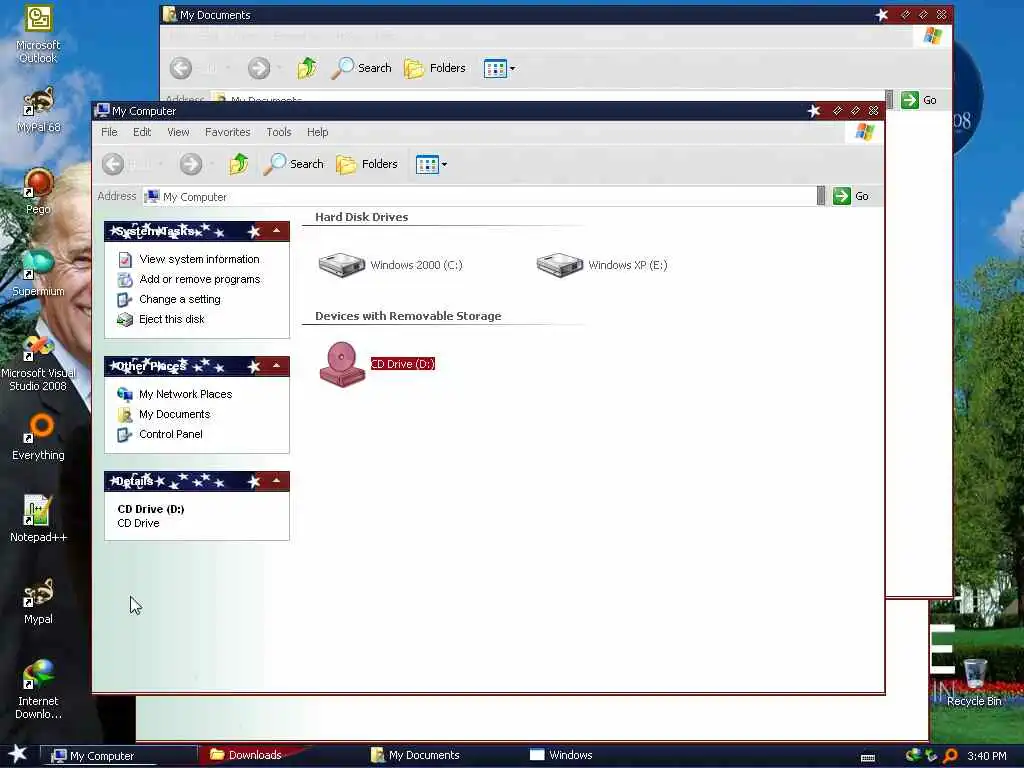Screen dimensions: 1024x768
Task: Click Add or remove programs link
Action: [199, 279]
